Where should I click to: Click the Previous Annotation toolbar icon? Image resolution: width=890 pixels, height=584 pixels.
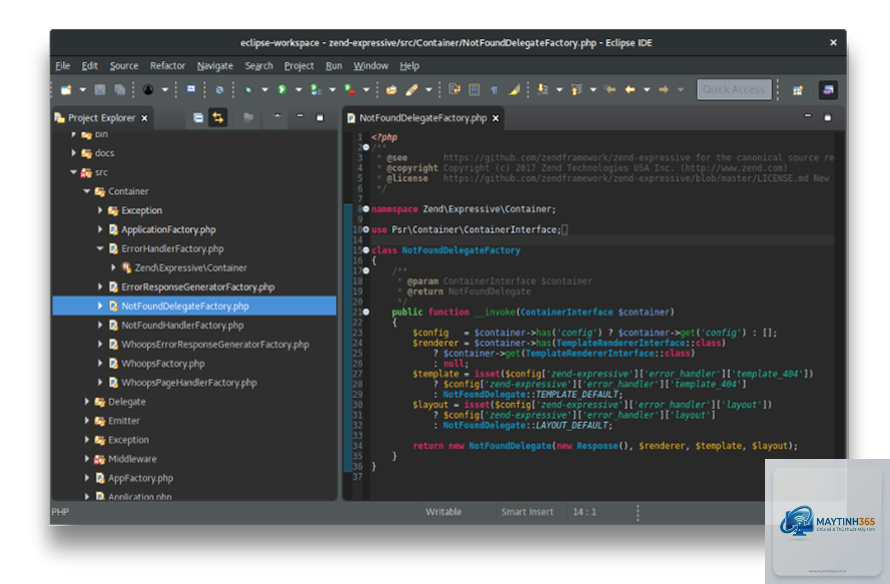click(x=576, y=90)
